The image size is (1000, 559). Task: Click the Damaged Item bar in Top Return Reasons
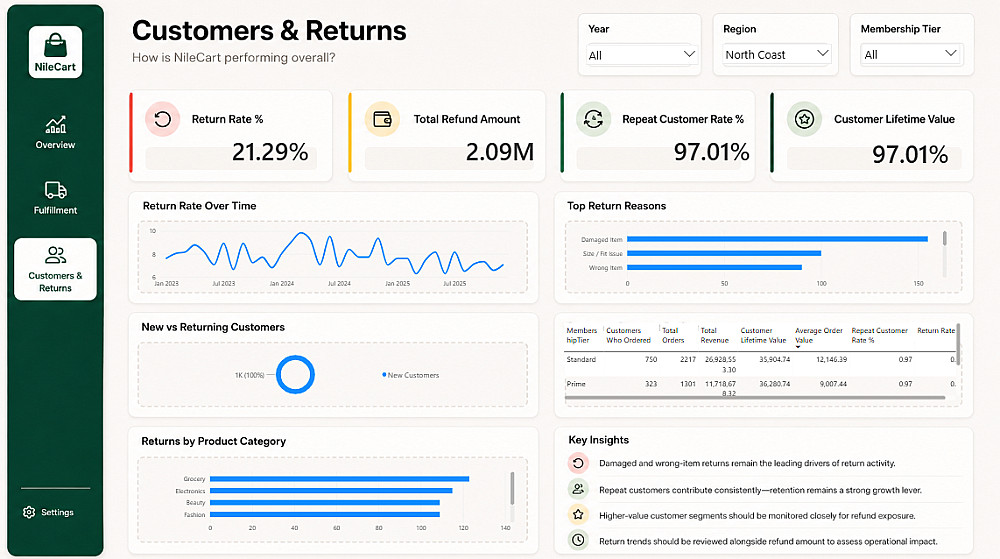[777, 239]
